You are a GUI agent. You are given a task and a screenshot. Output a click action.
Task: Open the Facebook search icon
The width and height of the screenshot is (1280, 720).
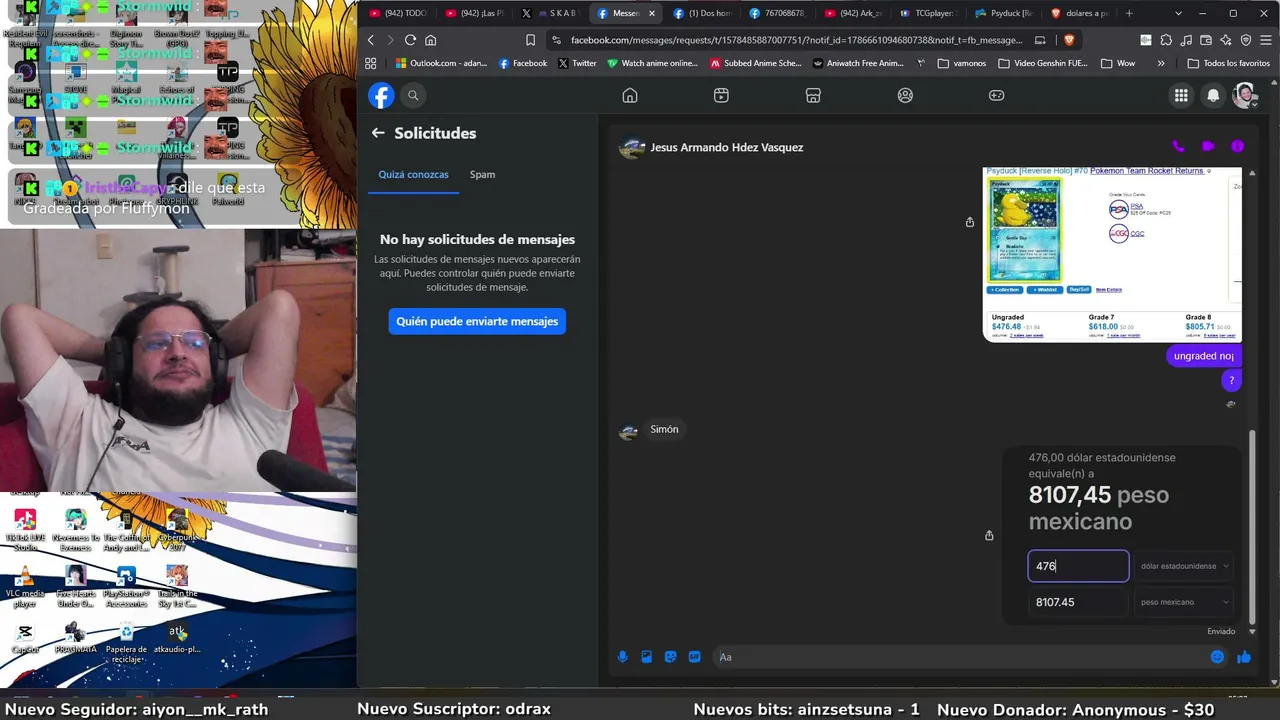point(413,95)
